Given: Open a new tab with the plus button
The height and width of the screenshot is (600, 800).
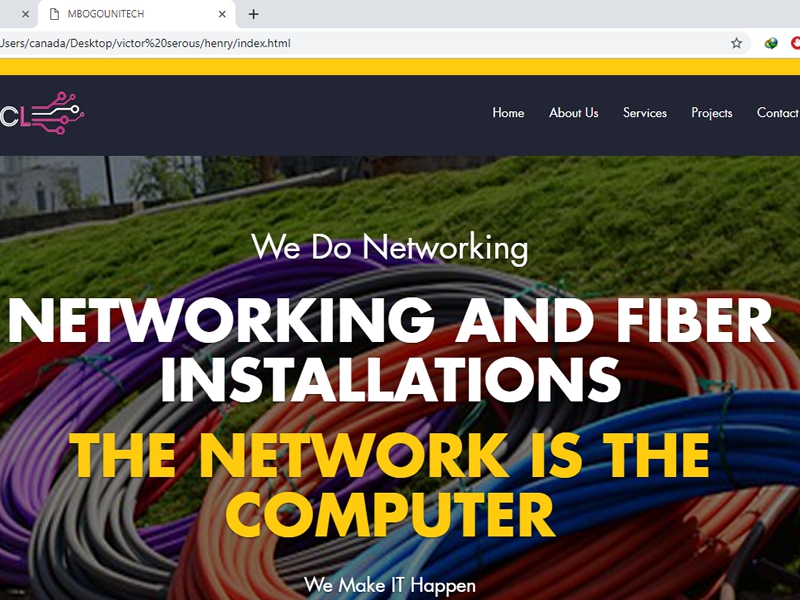Looking at the screenshot, I should pyautogui.click(x=253, y=14).
